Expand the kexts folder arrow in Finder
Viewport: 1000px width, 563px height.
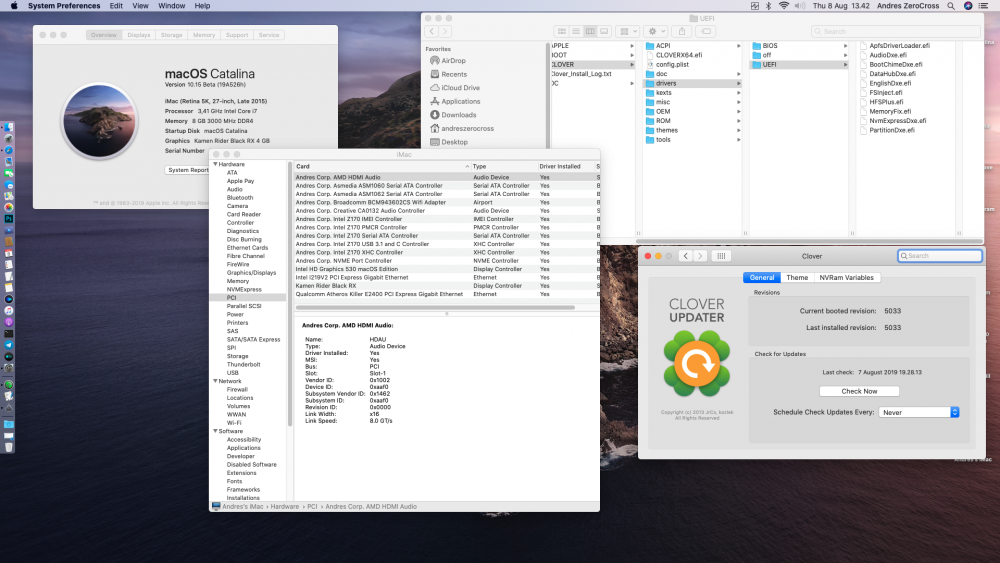coord(739,92)
